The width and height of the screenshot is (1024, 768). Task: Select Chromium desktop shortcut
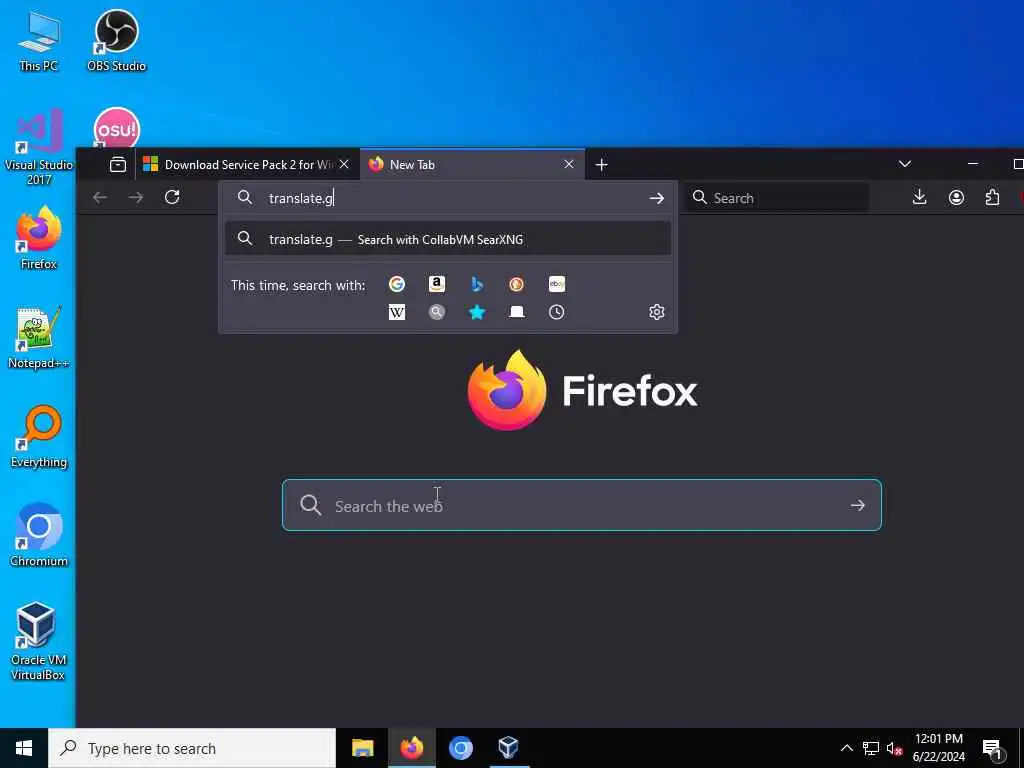(x=39, y=535)
